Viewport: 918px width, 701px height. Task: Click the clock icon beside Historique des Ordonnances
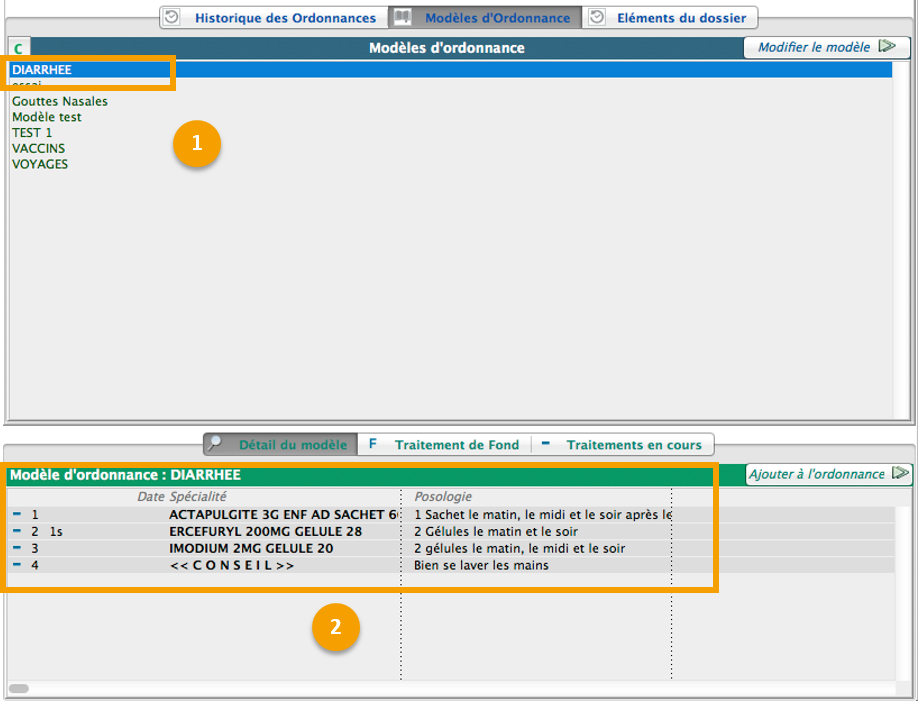click(x=173, y=17)
